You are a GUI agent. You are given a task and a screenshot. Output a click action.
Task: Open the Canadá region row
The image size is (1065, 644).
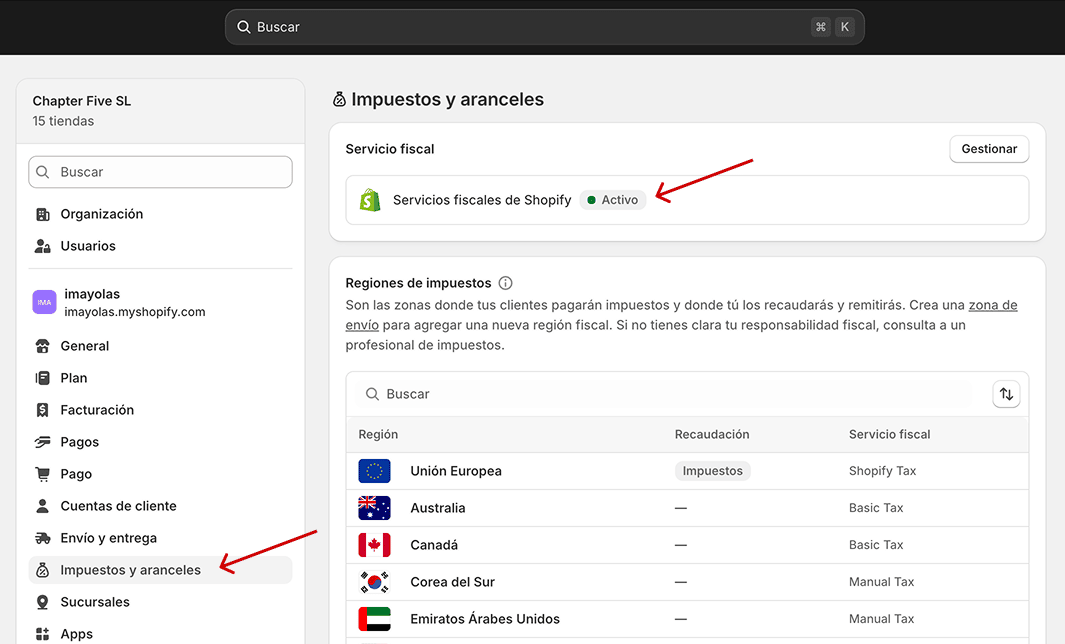(687, 545)
